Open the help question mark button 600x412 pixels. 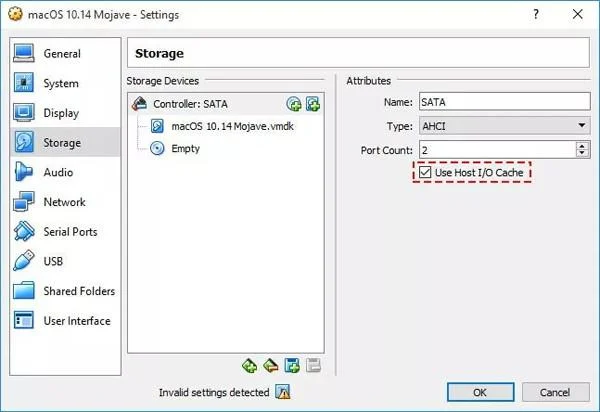pos(536,15)
